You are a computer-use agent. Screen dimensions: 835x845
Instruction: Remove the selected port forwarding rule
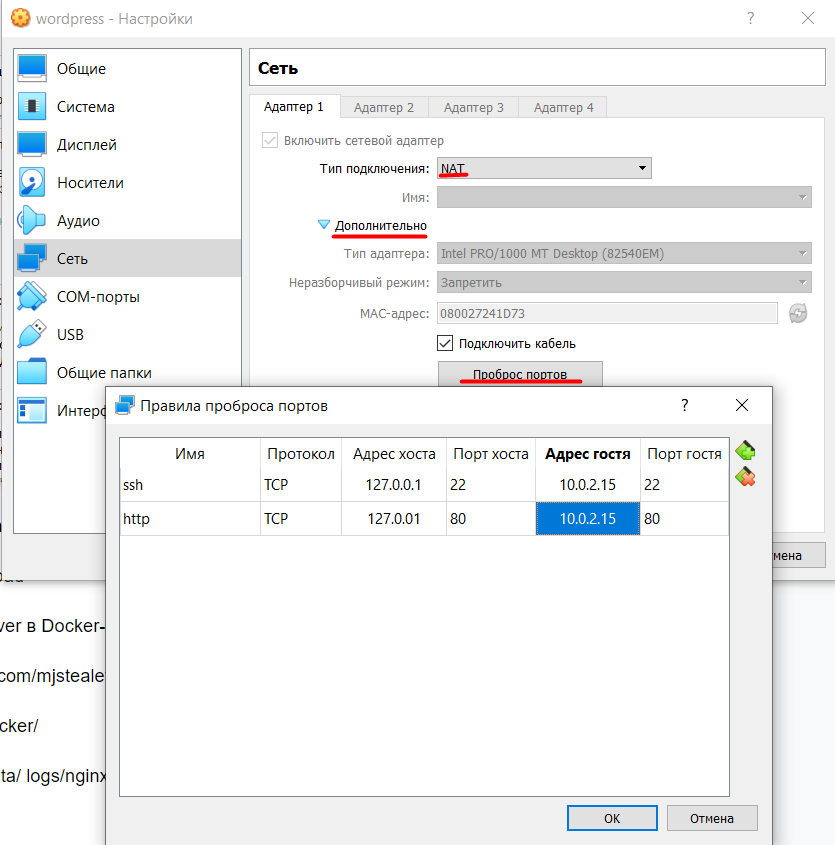[746, 477]
